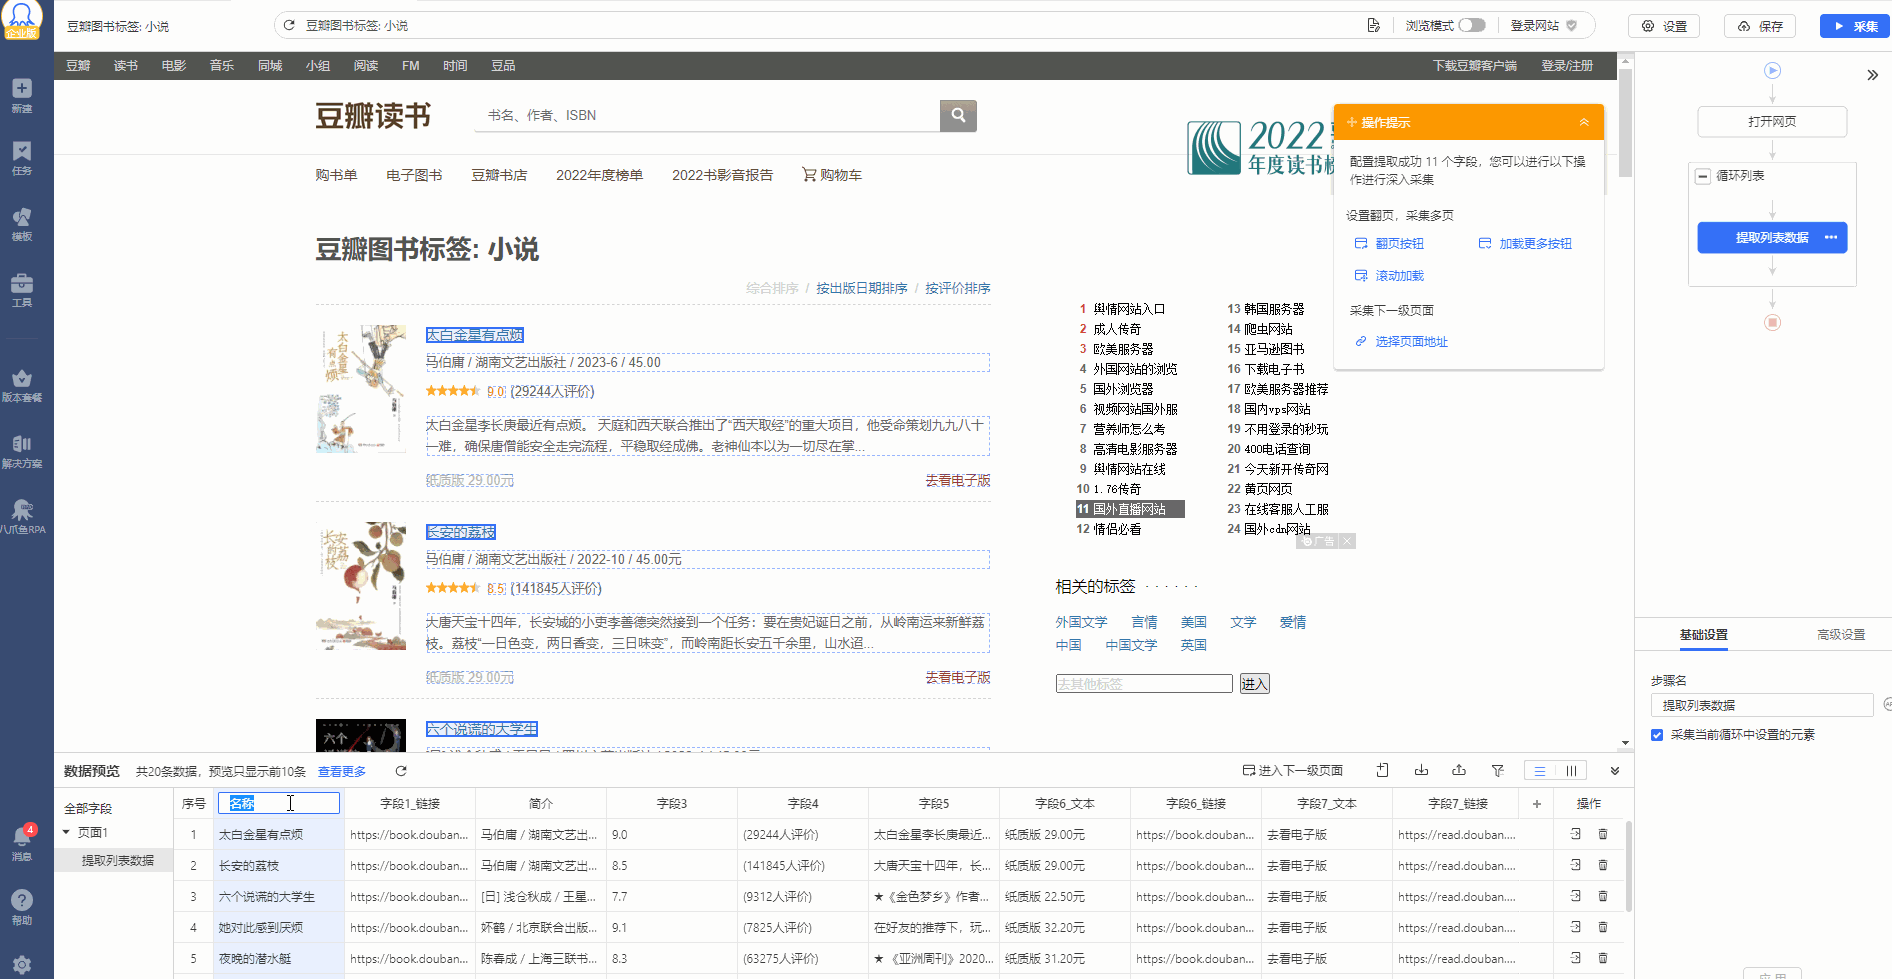Open the 2022年度榜单 navigation link
Screen dimensions: 1892x979
click(599, 175)
